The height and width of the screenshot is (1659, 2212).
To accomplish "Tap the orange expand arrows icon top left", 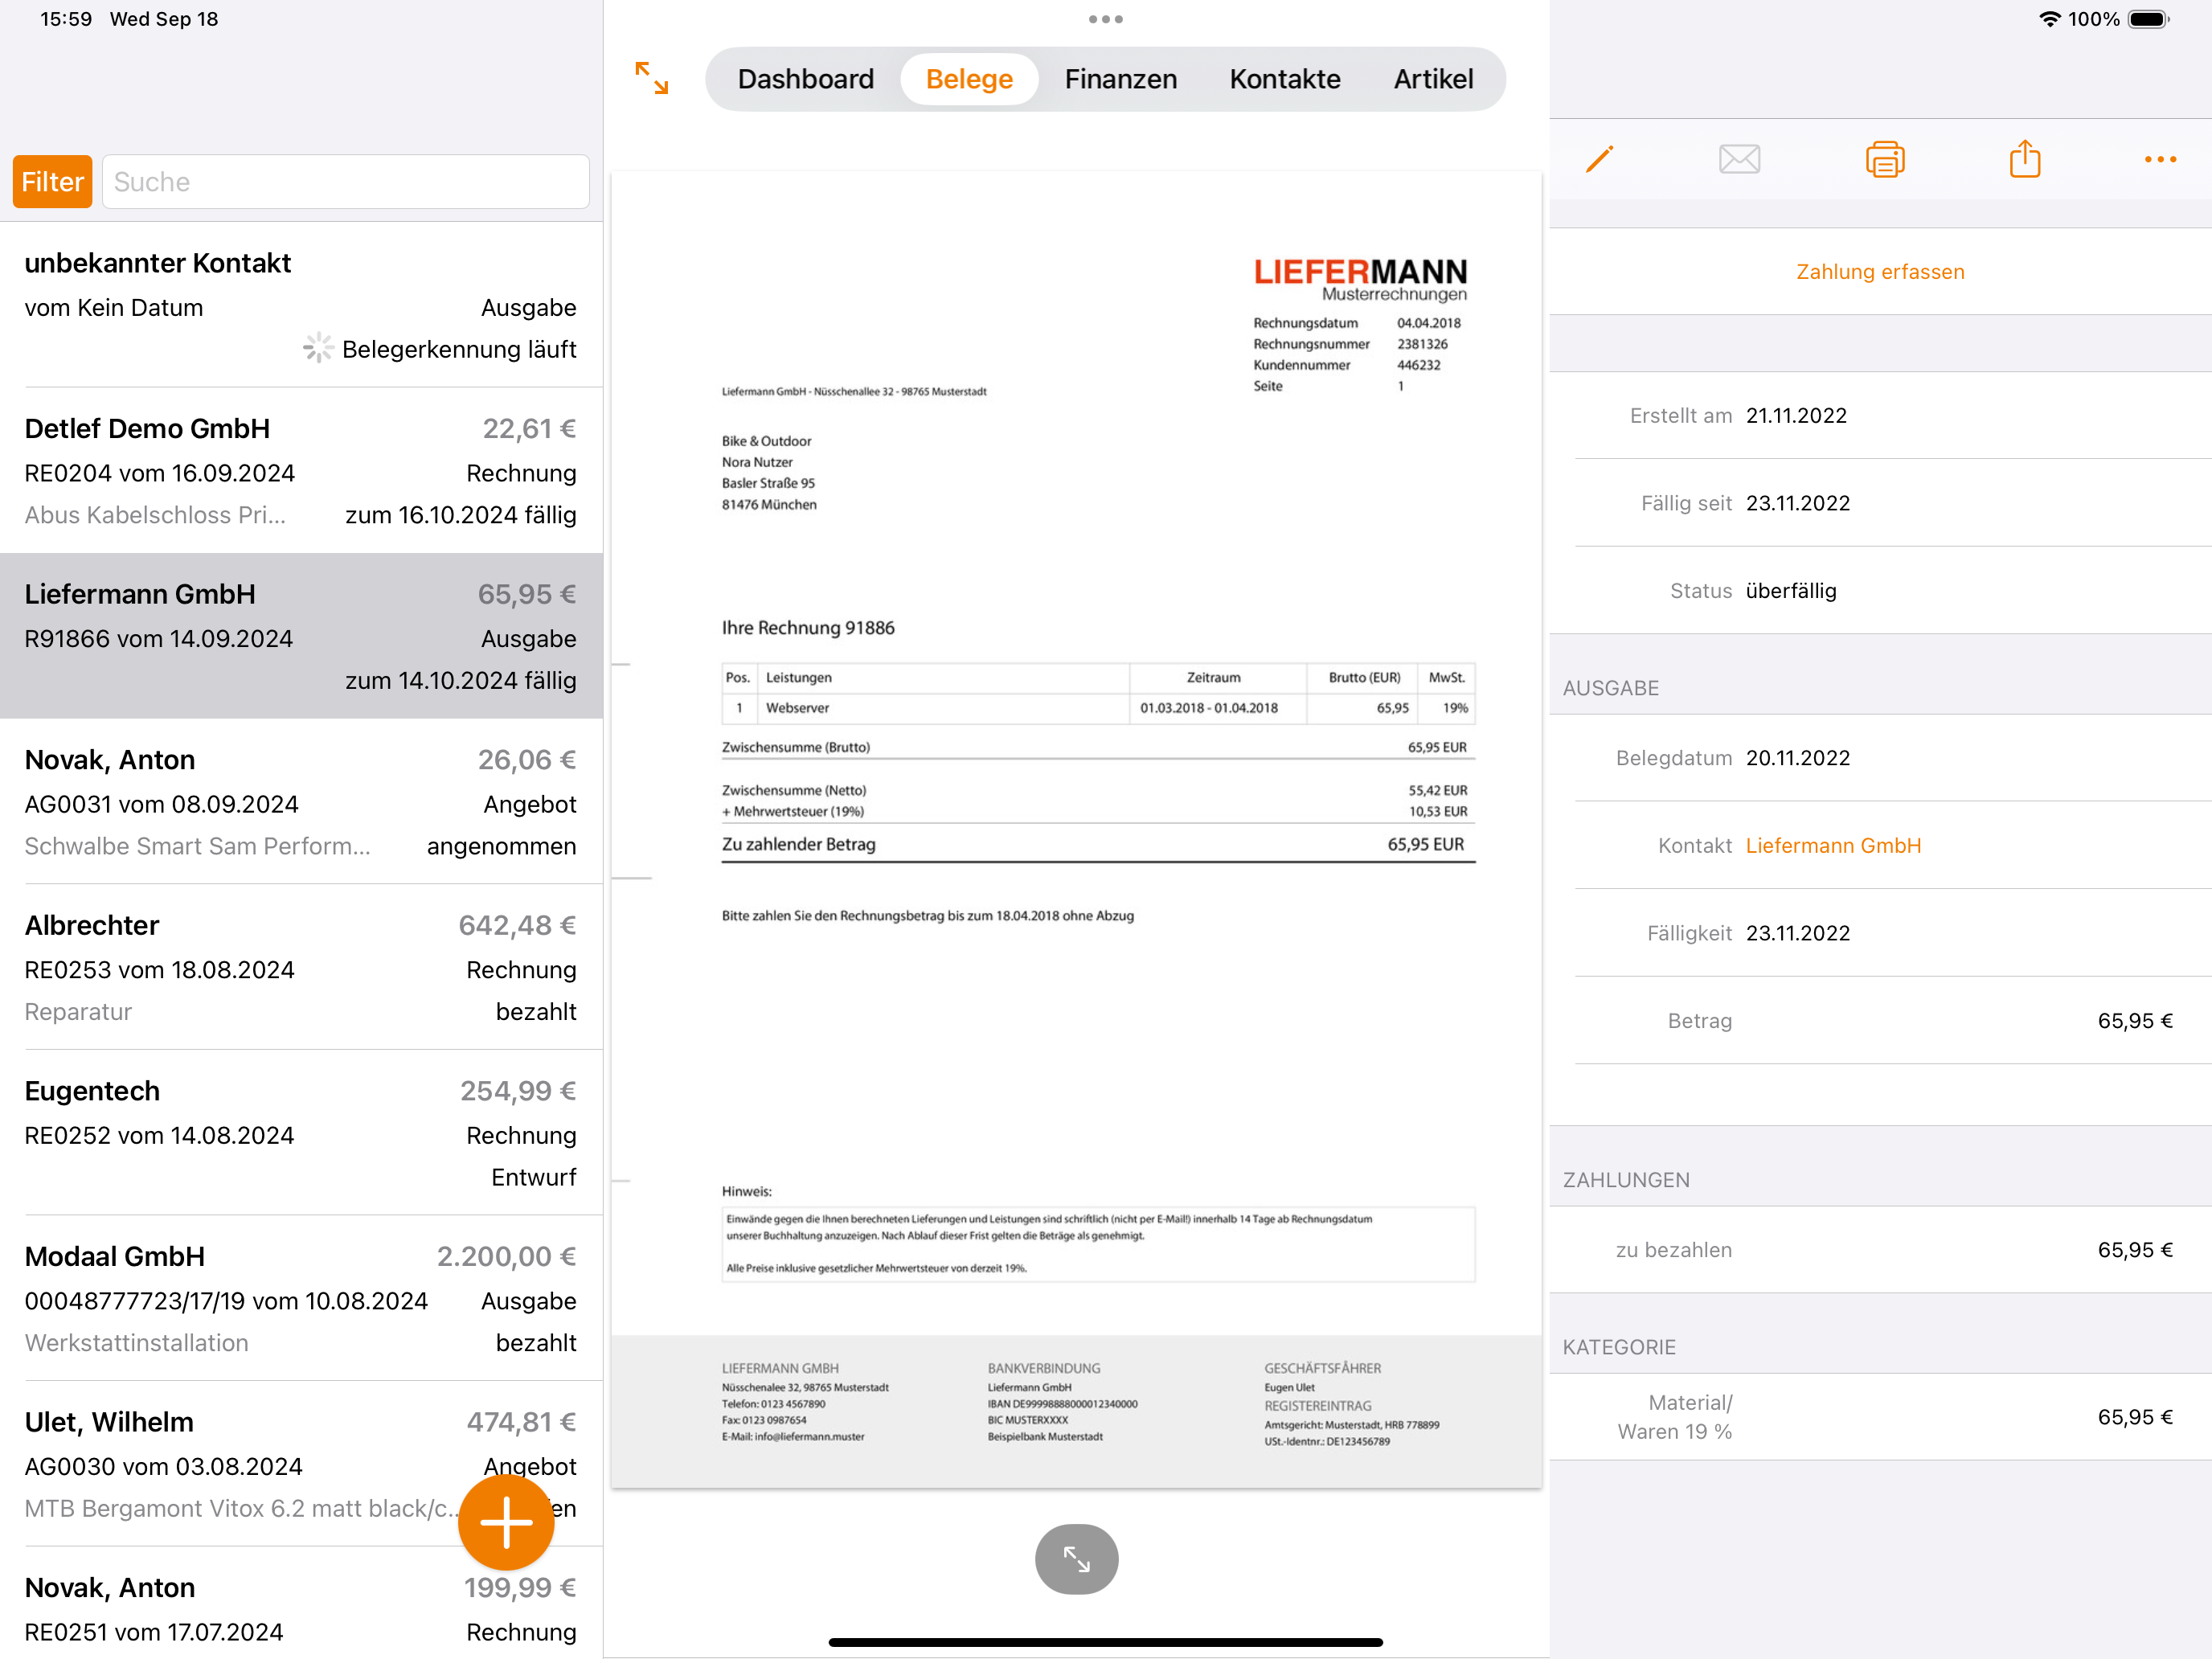I will coord(652,78).
